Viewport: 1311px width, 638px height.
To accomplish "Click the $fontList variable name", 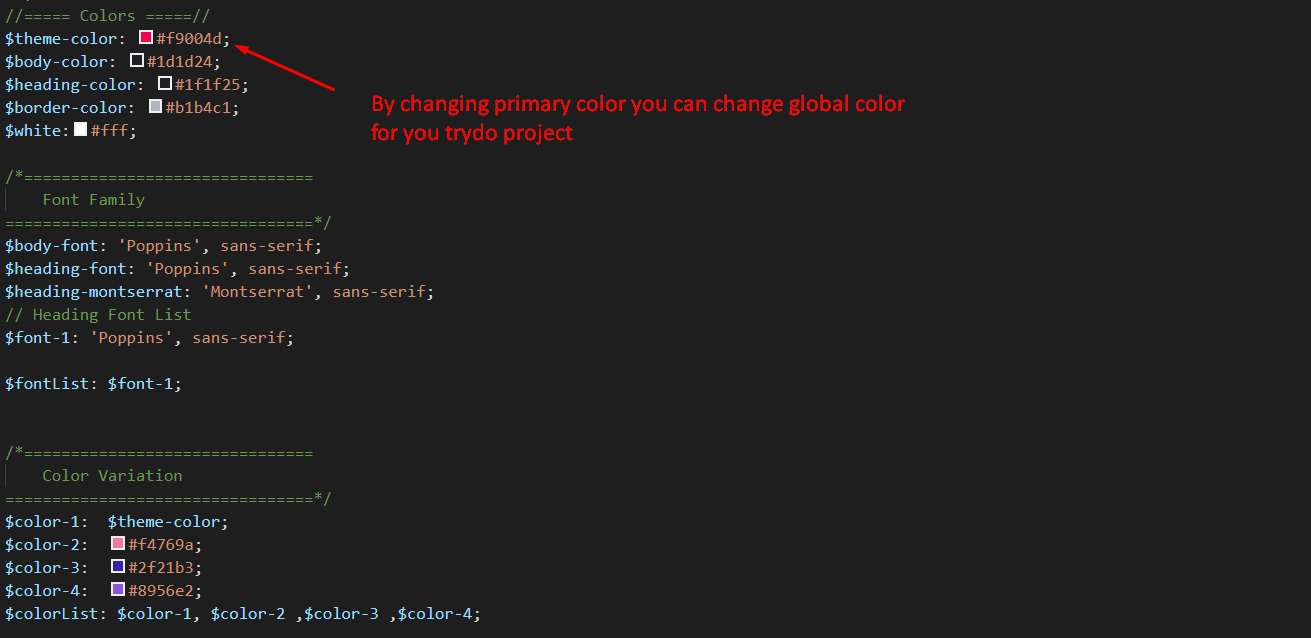I will click(47, 383).
